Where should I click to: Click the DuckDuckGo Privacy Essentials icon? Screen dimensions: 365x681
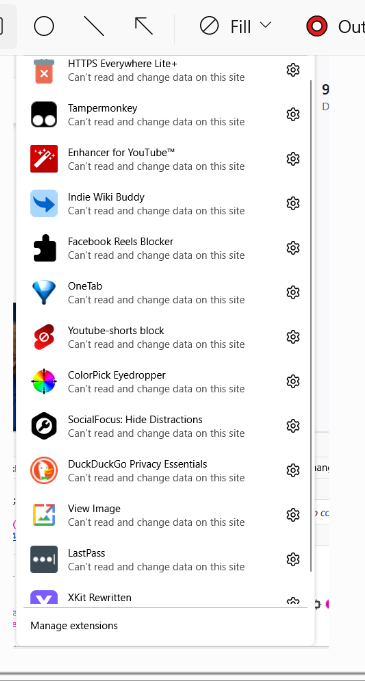(x=44, y=470)
